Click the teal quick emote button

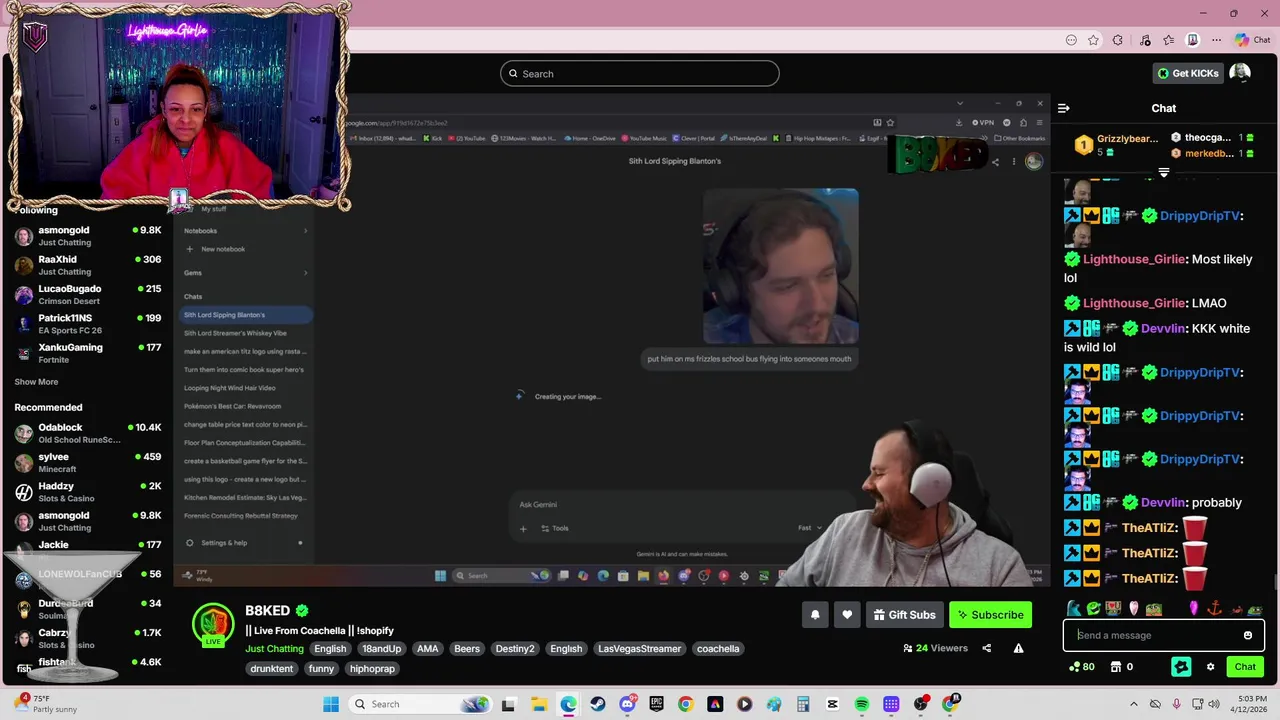(1181, 667)
